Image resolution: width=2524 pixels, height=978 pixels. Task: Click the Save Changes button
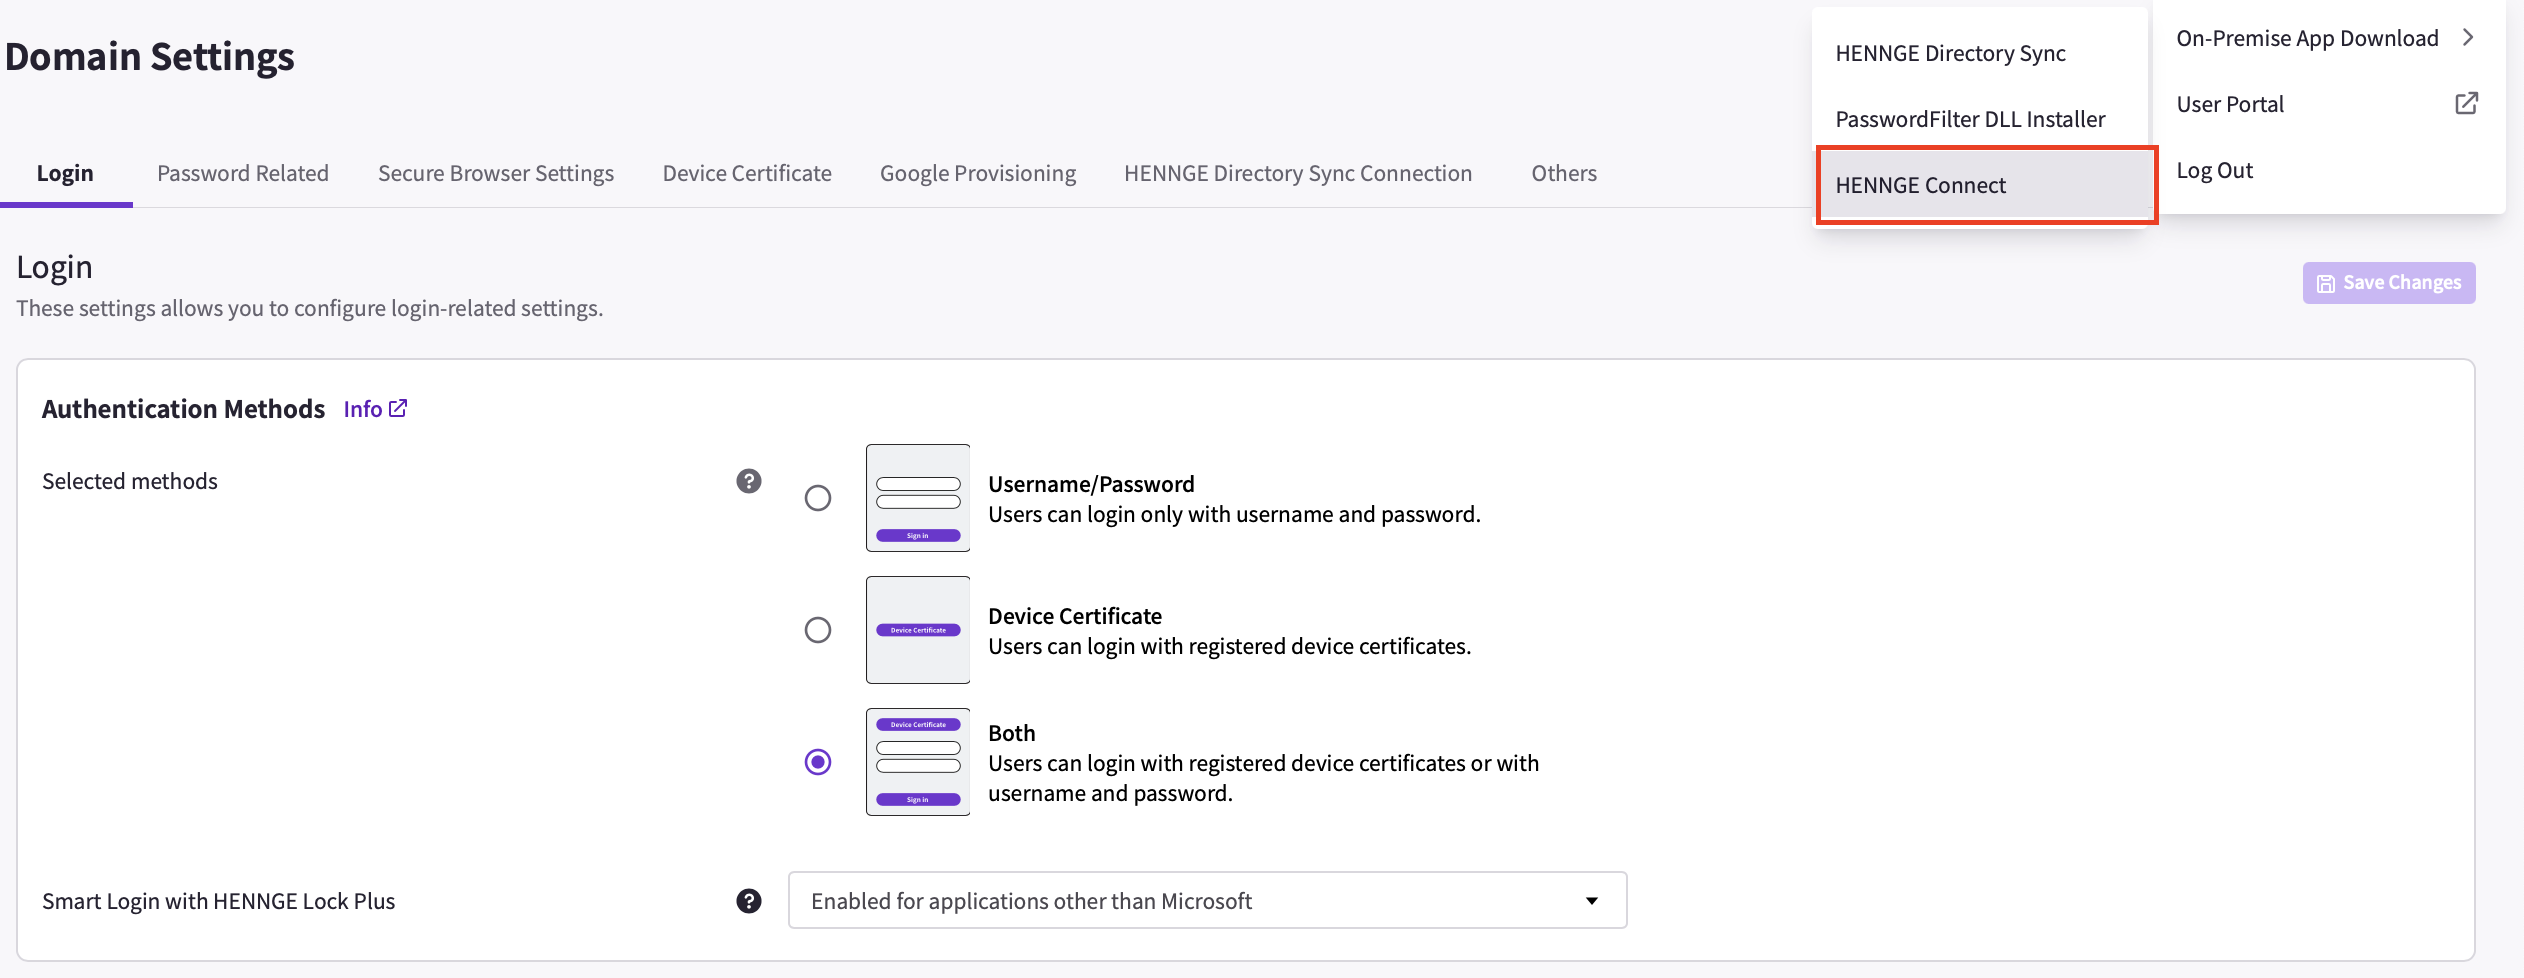point(2389,283)
